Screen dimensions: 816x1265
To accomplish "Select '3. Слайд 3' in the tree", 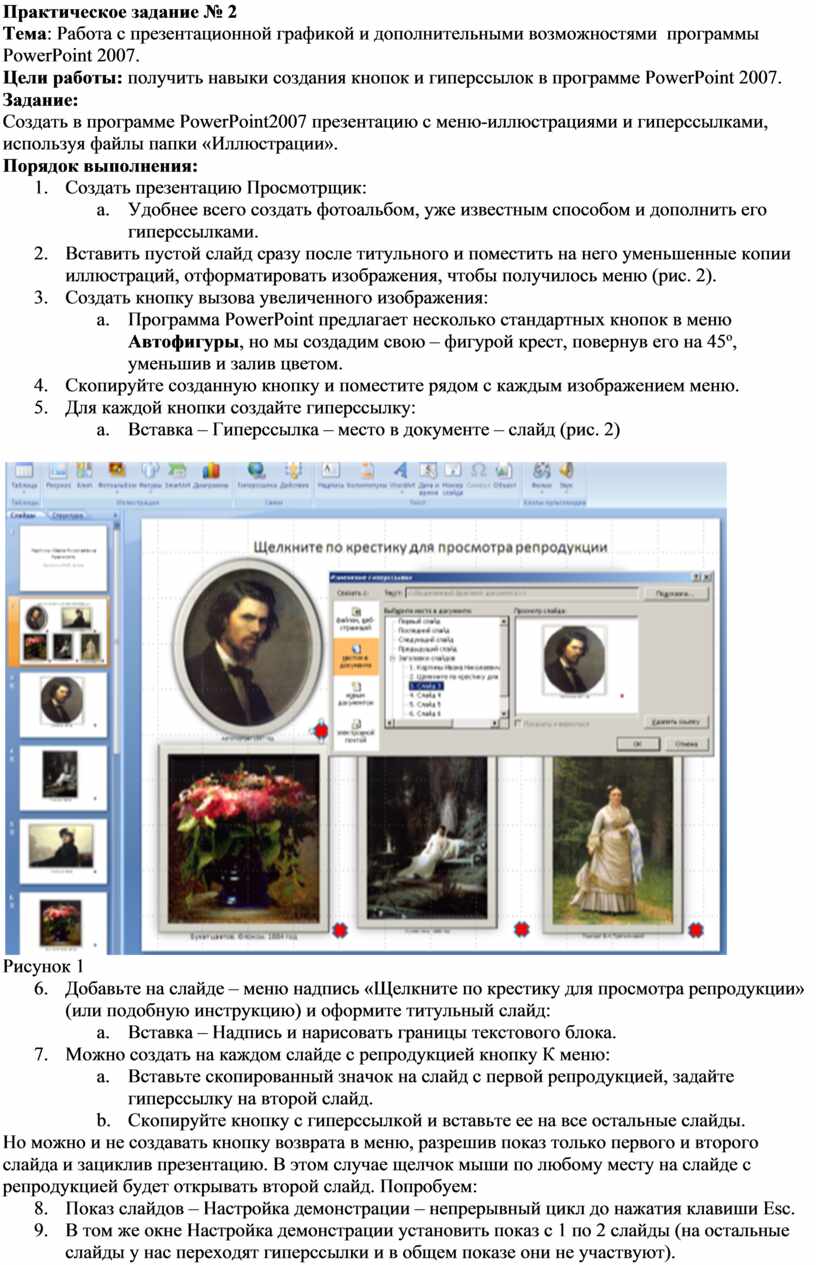I will click(x=426, y=686).
